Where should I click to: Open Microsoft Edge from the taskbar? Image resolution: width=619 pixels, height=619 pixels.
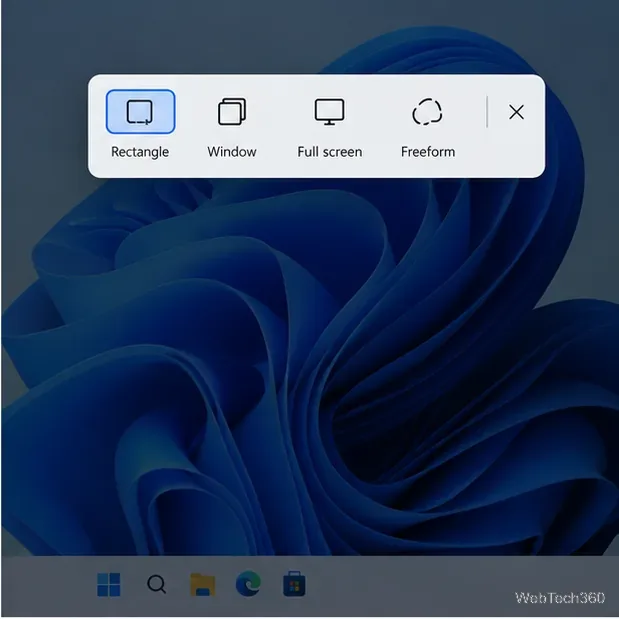[x=248, y=584]
